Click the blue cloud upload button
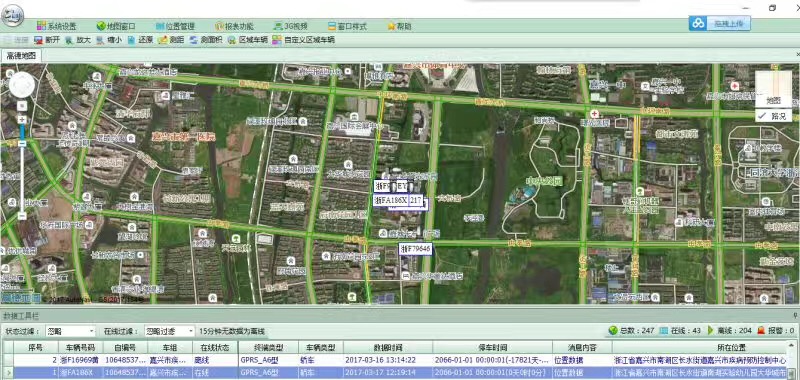 click(719, 23)
